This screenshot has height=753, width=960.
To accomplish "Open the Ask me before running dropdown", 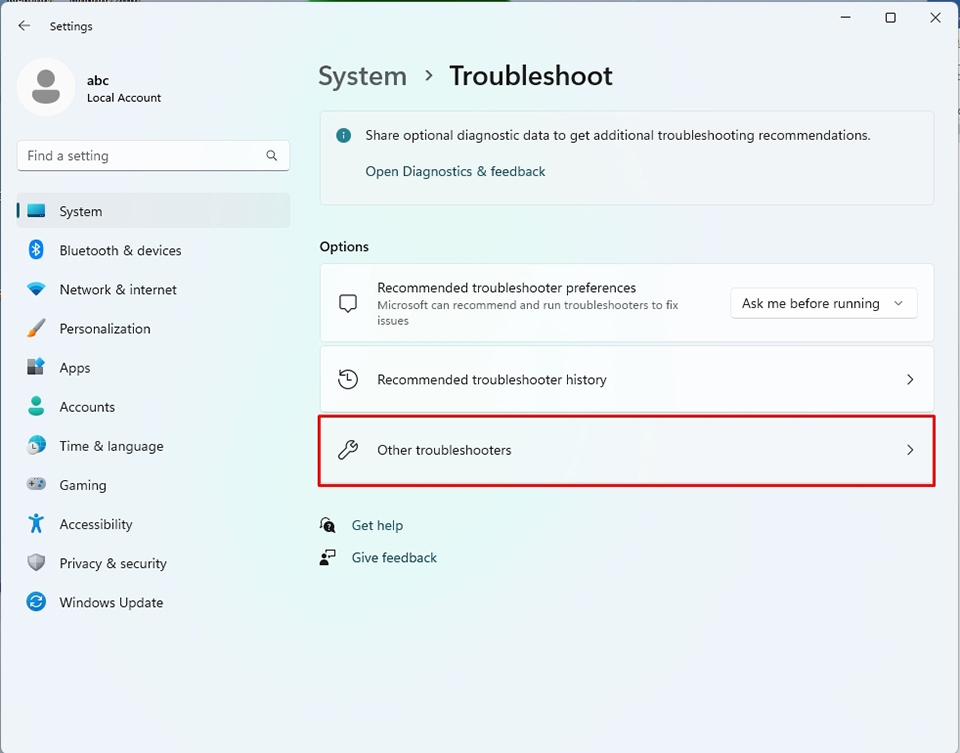I will pyautogui.click(x=823, y=302).
